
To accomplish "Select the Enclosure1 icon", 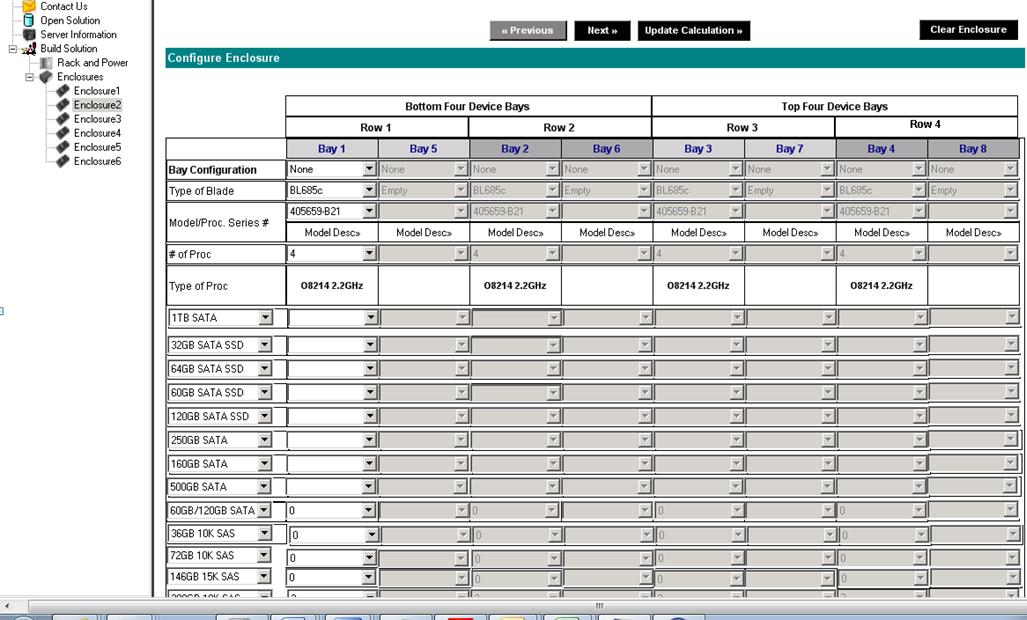I will [62, 90].
